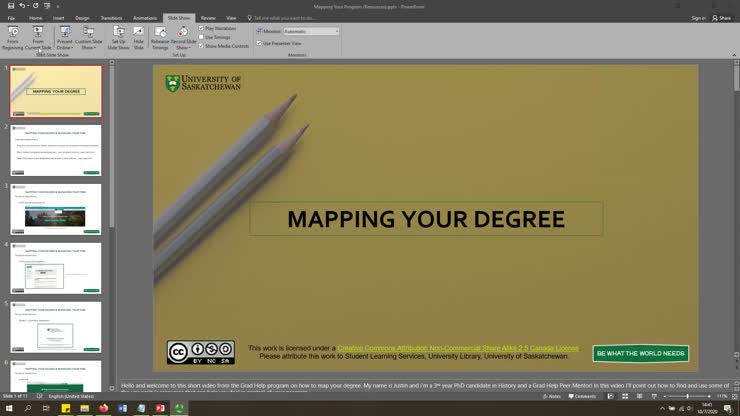Image resolution: width=740 pixels, height=416 pixels.
Task: Click Rehearse Timings icon
Action: click(160, 36)
